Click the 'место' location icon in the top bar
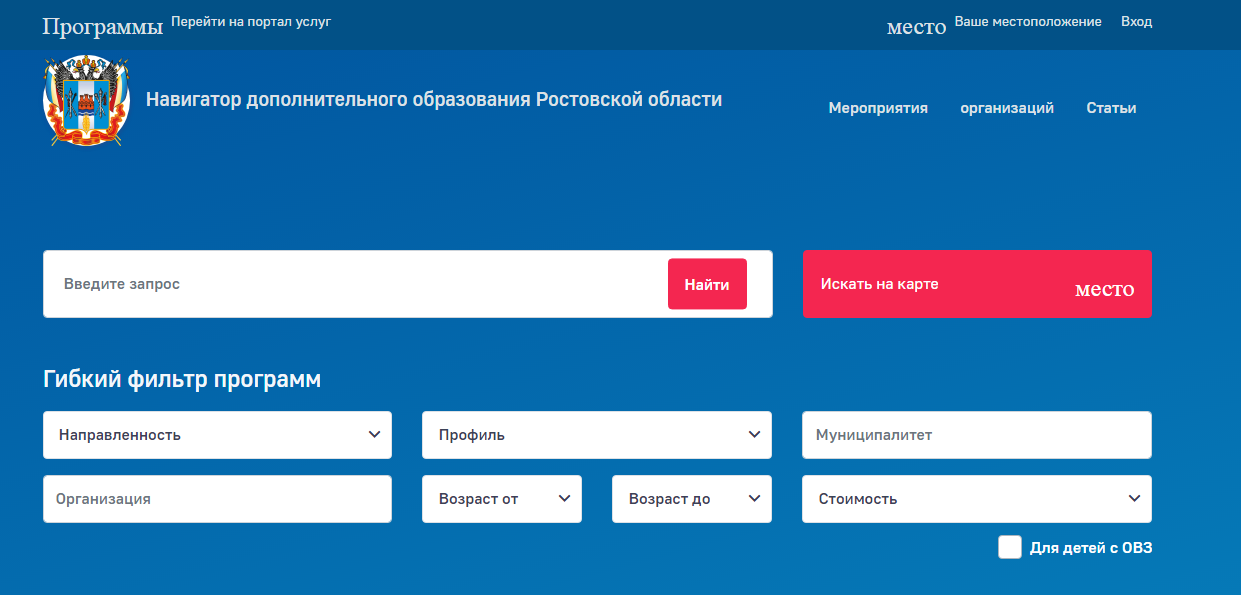 pos(916,27)
